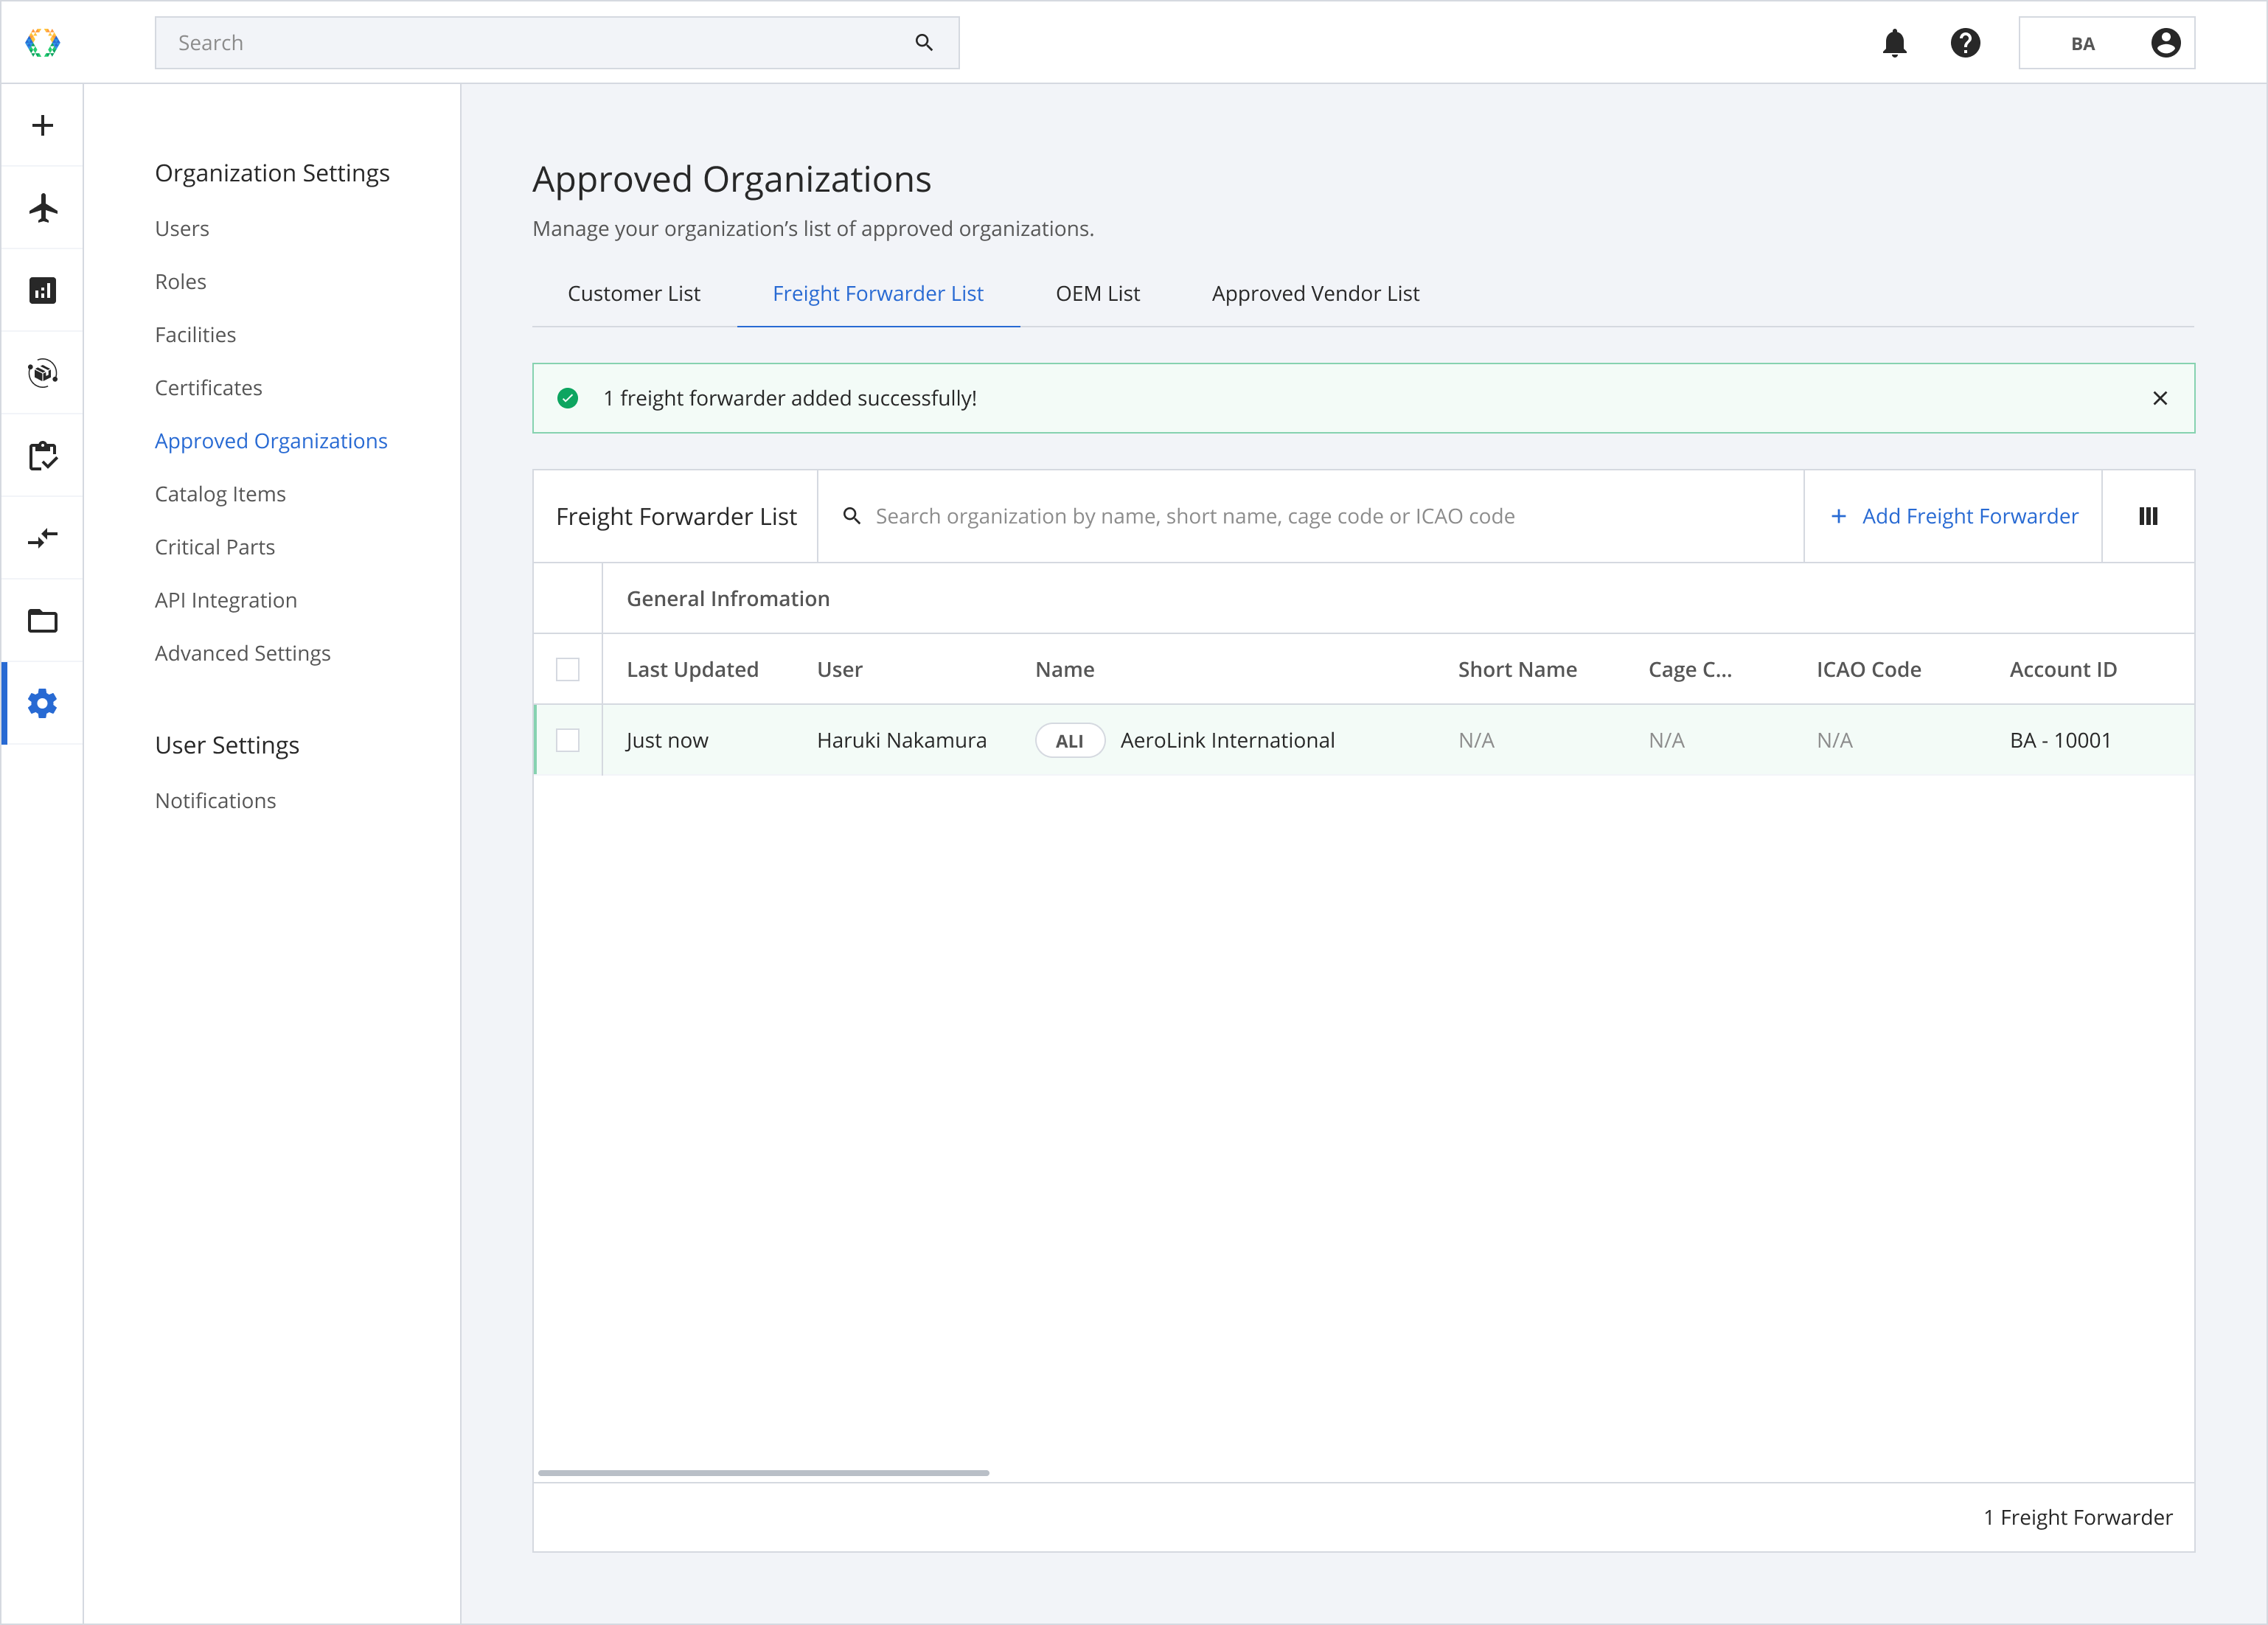Viewport: 2268px width, 1625px height.
Task: Open the column settings icon
Action: 2148,516
